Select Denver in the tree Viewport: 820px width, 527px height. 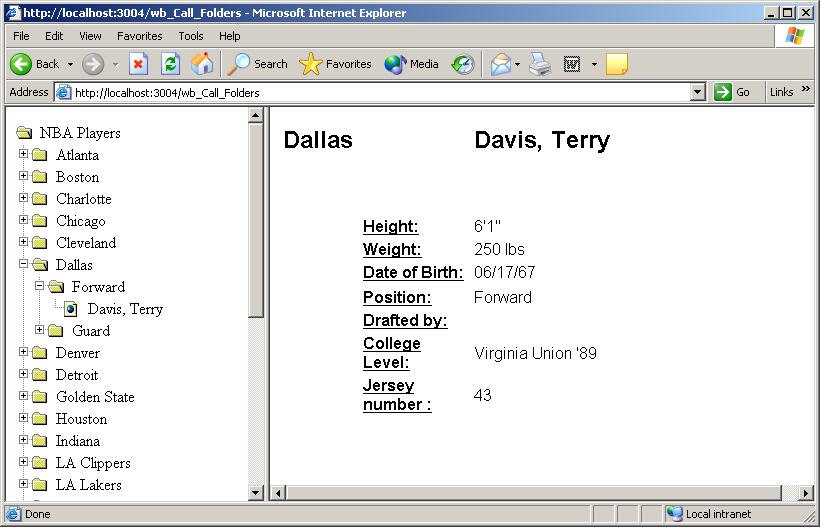[77, 353]
